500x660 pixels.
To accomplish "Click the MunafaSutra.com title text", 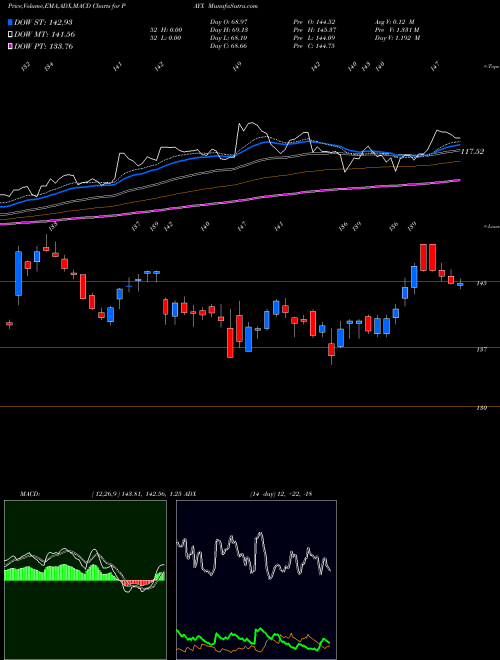I will pyautogui.click(x=233, y=6).
